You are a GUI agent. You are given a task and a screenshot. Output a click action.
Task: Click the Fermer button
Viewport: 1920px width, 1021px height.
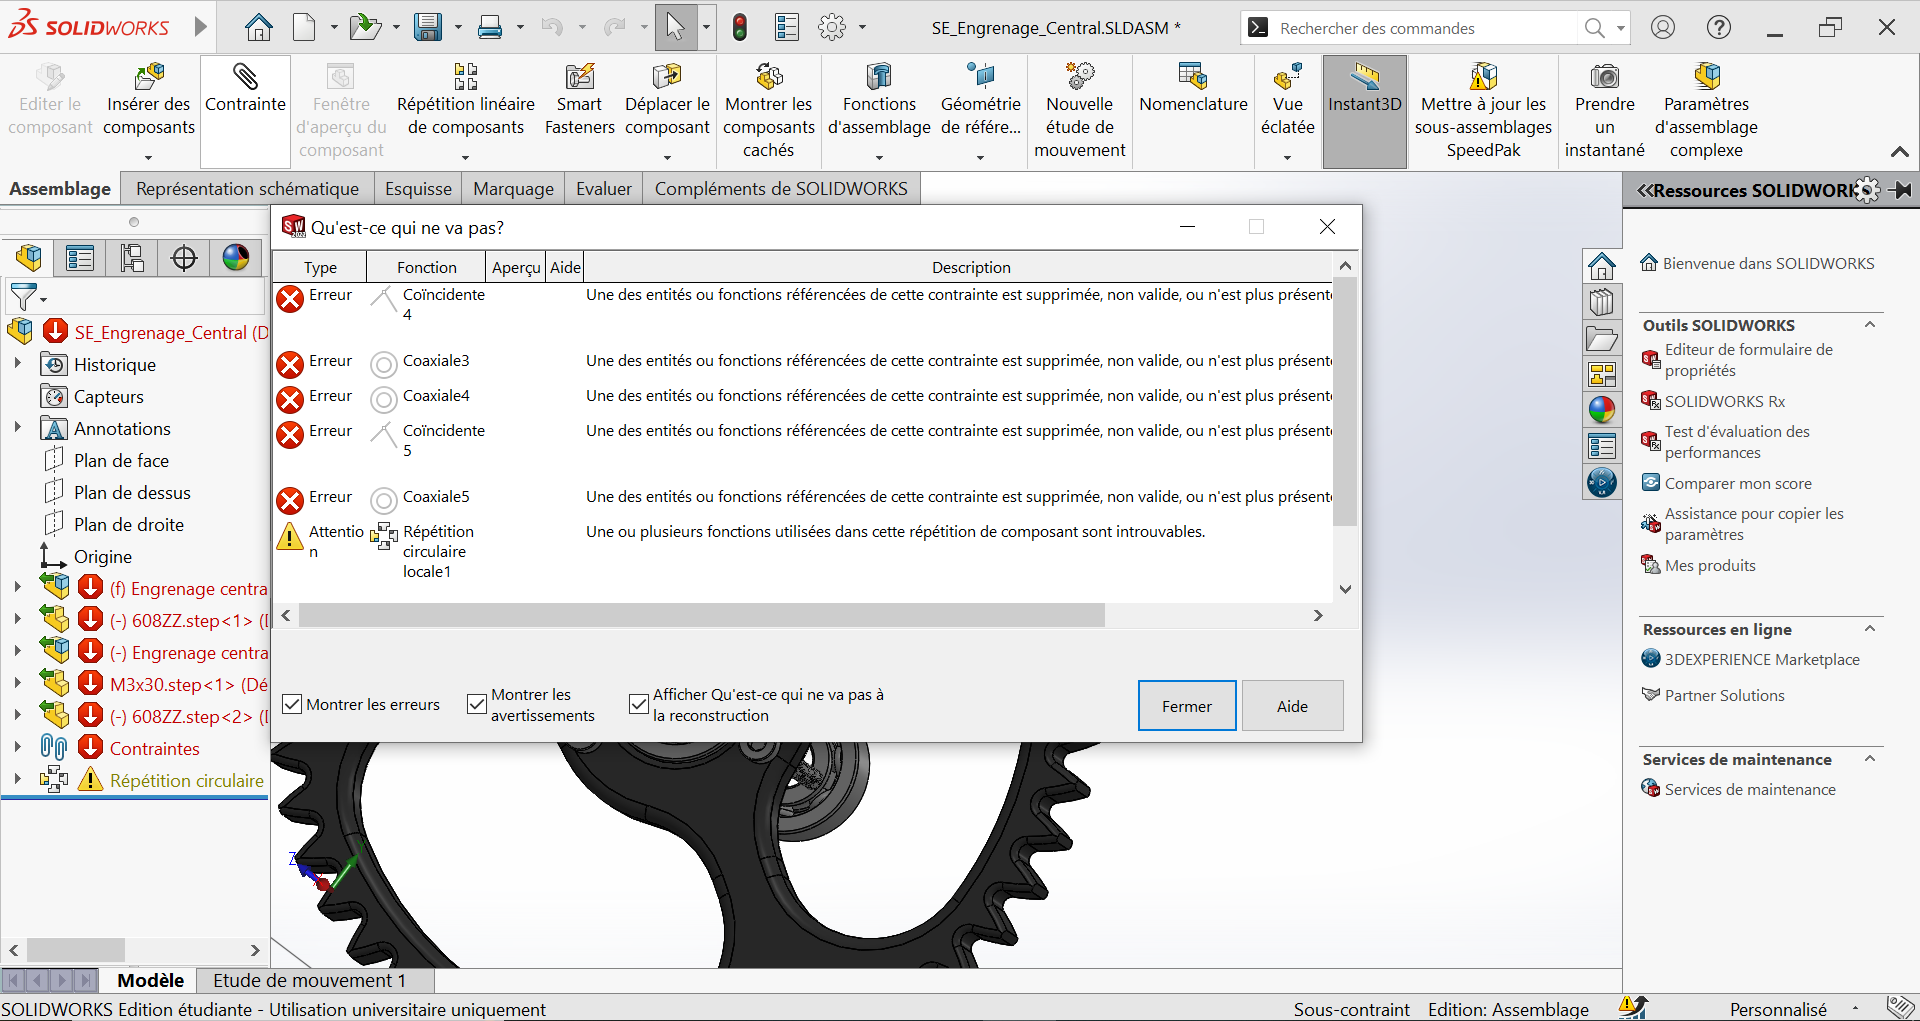point(1187,706)
